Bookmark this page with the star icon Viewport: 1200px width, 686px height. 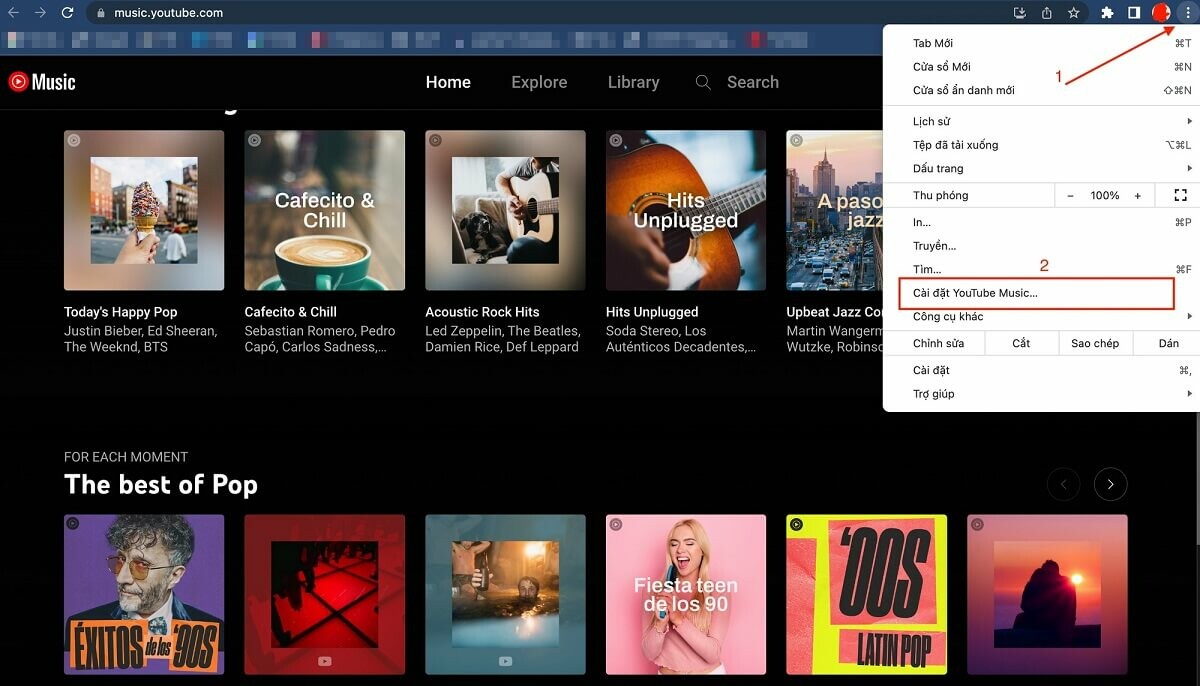click(x=1074, y=13)
